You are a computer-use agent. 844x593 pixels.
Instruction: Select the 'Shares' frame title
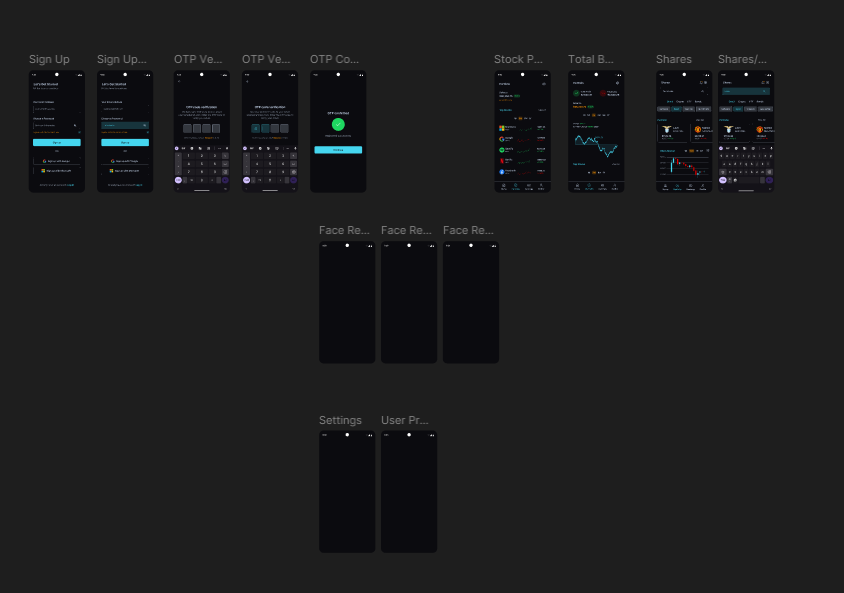click(x=673, y=59)
